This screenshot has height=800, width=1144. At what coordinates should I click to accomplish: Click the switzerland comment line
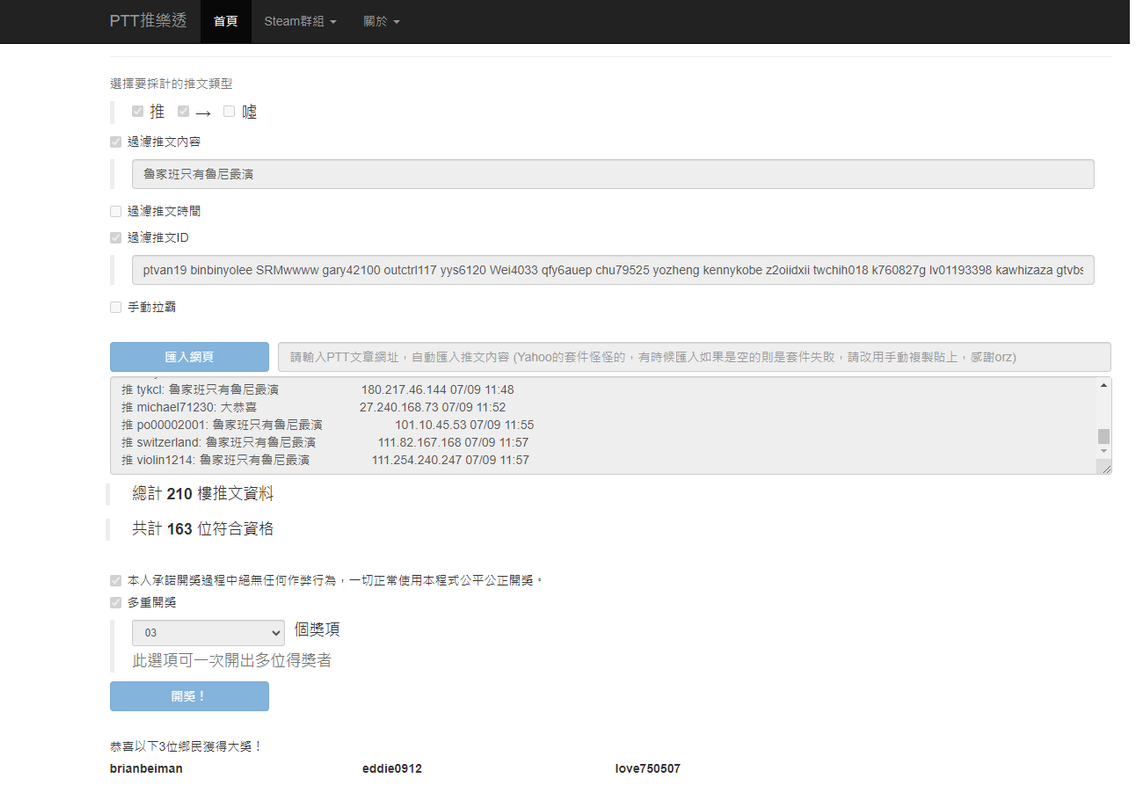(325, 443)
